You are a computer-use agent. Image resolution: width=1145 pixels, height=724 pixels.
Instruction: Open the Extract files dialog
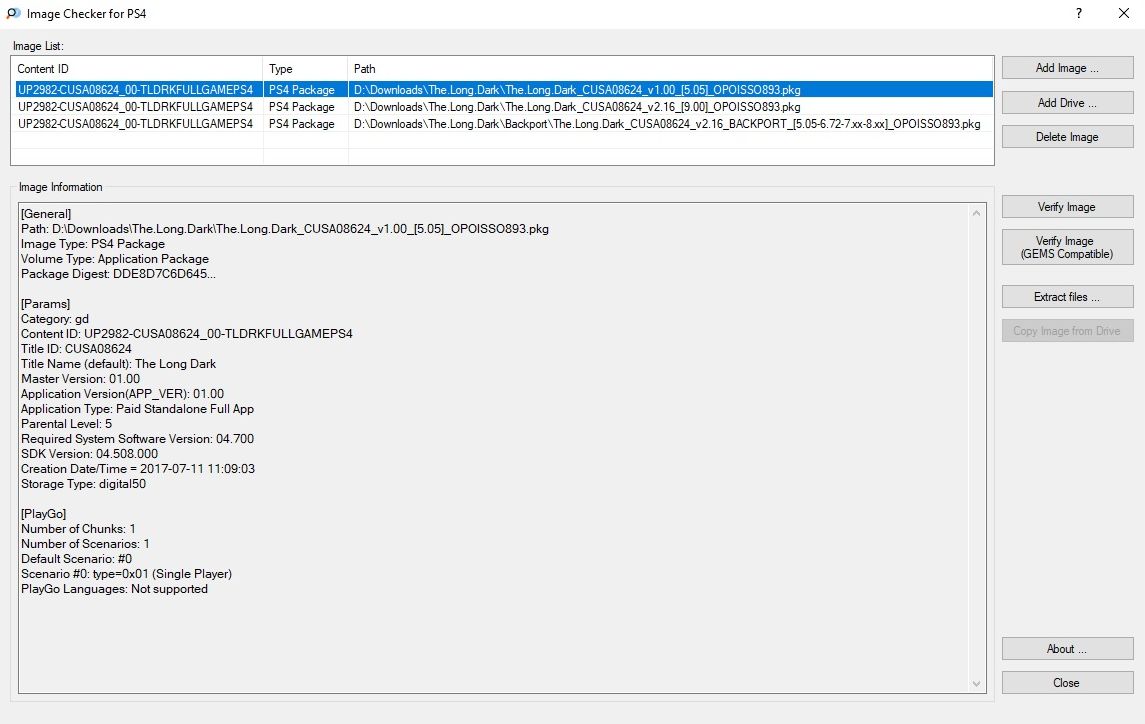(x=1067, y=297)
